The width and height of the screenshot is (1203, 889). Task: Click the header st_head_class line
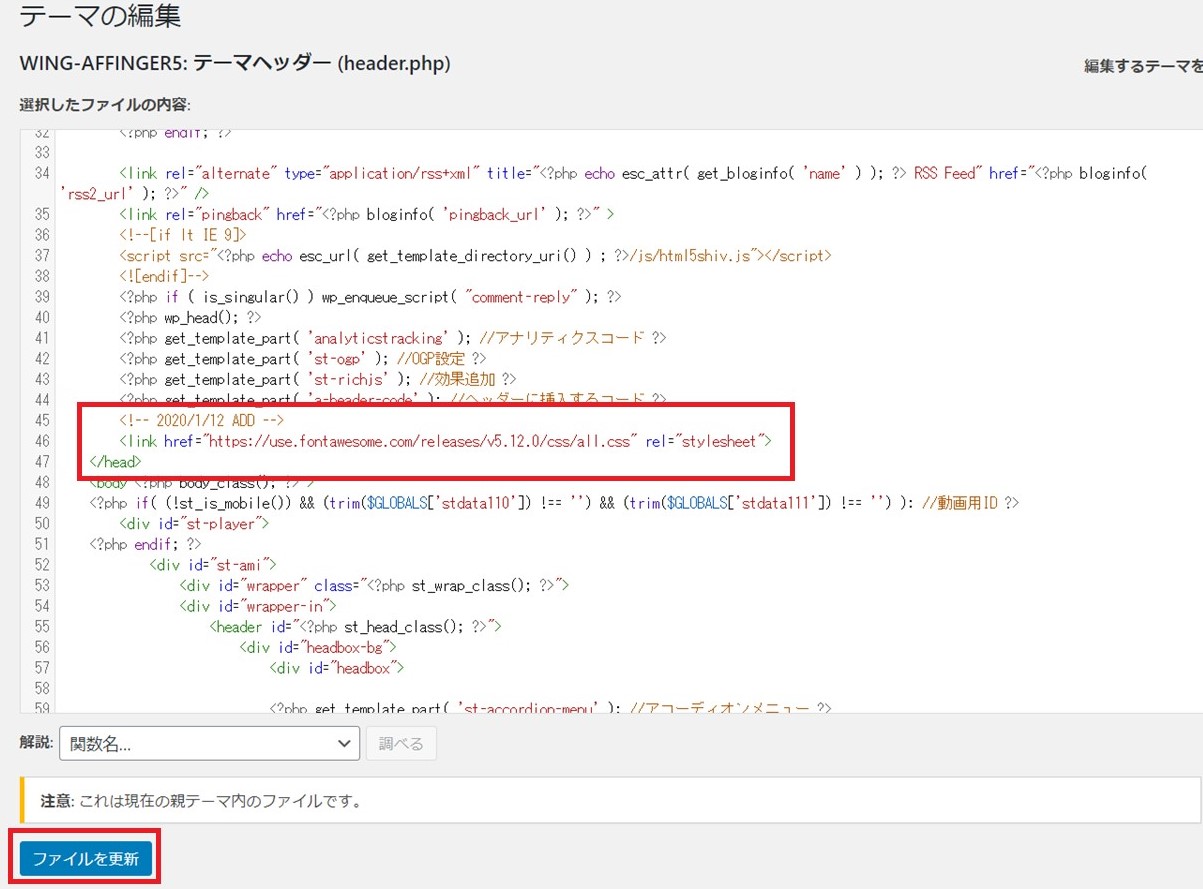355,627
